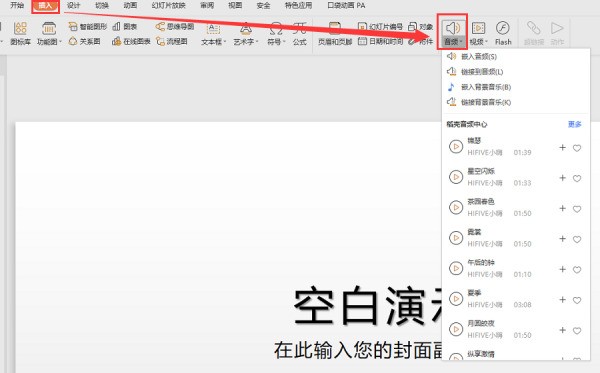
Task: Favorite the 星空闪烁 track with heart
Action: tap(577, 178)
